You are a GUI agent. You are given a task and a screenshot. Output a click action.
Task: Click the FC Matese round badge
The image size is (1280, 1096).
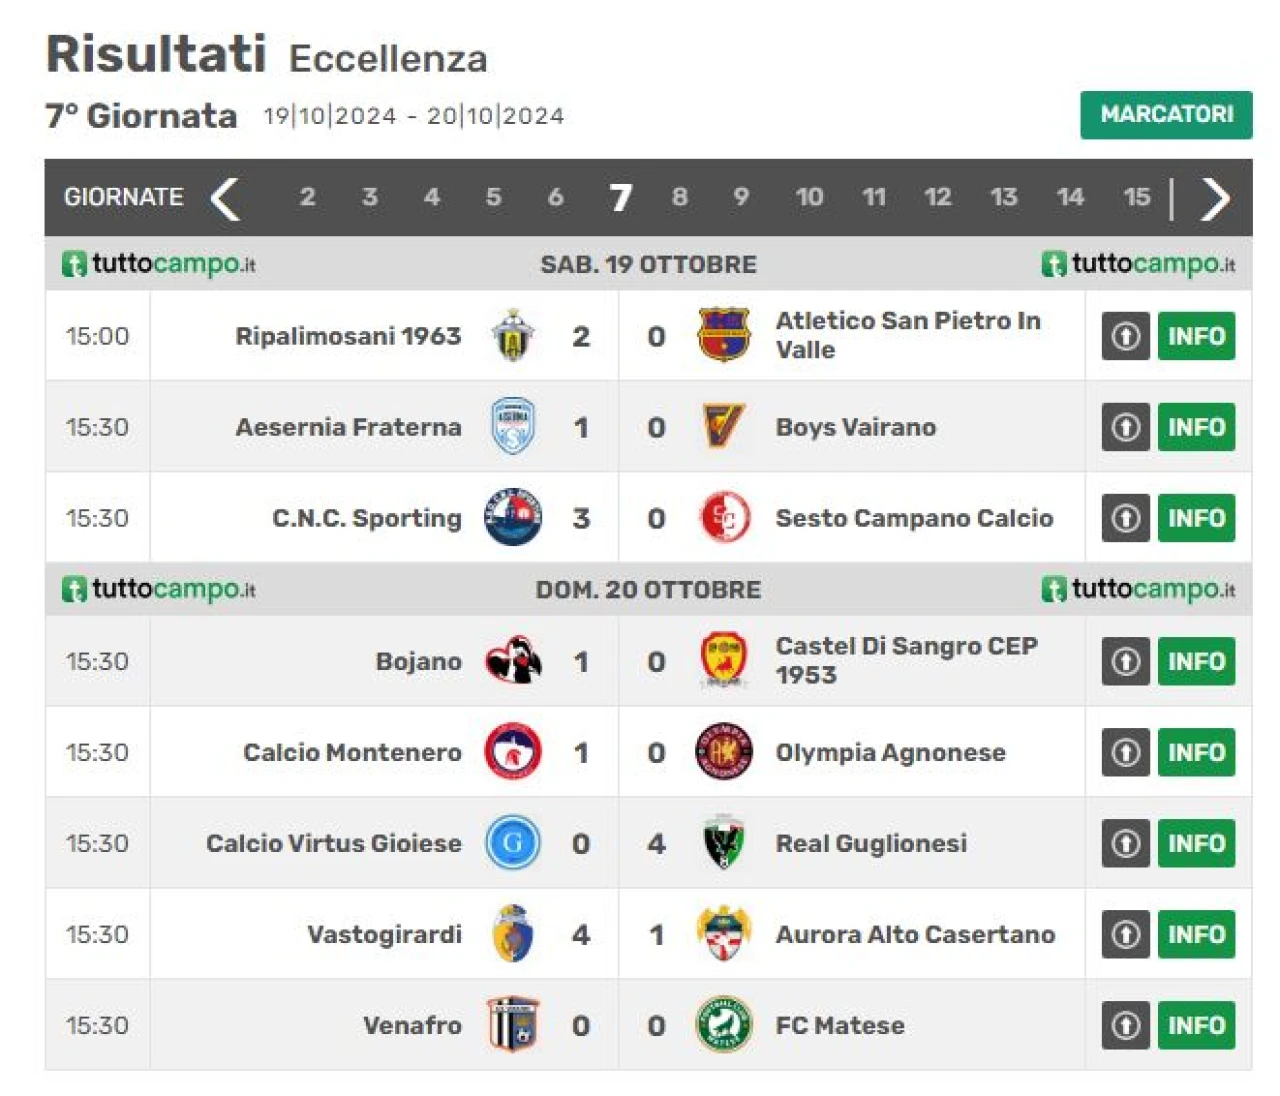[723, 1025]
